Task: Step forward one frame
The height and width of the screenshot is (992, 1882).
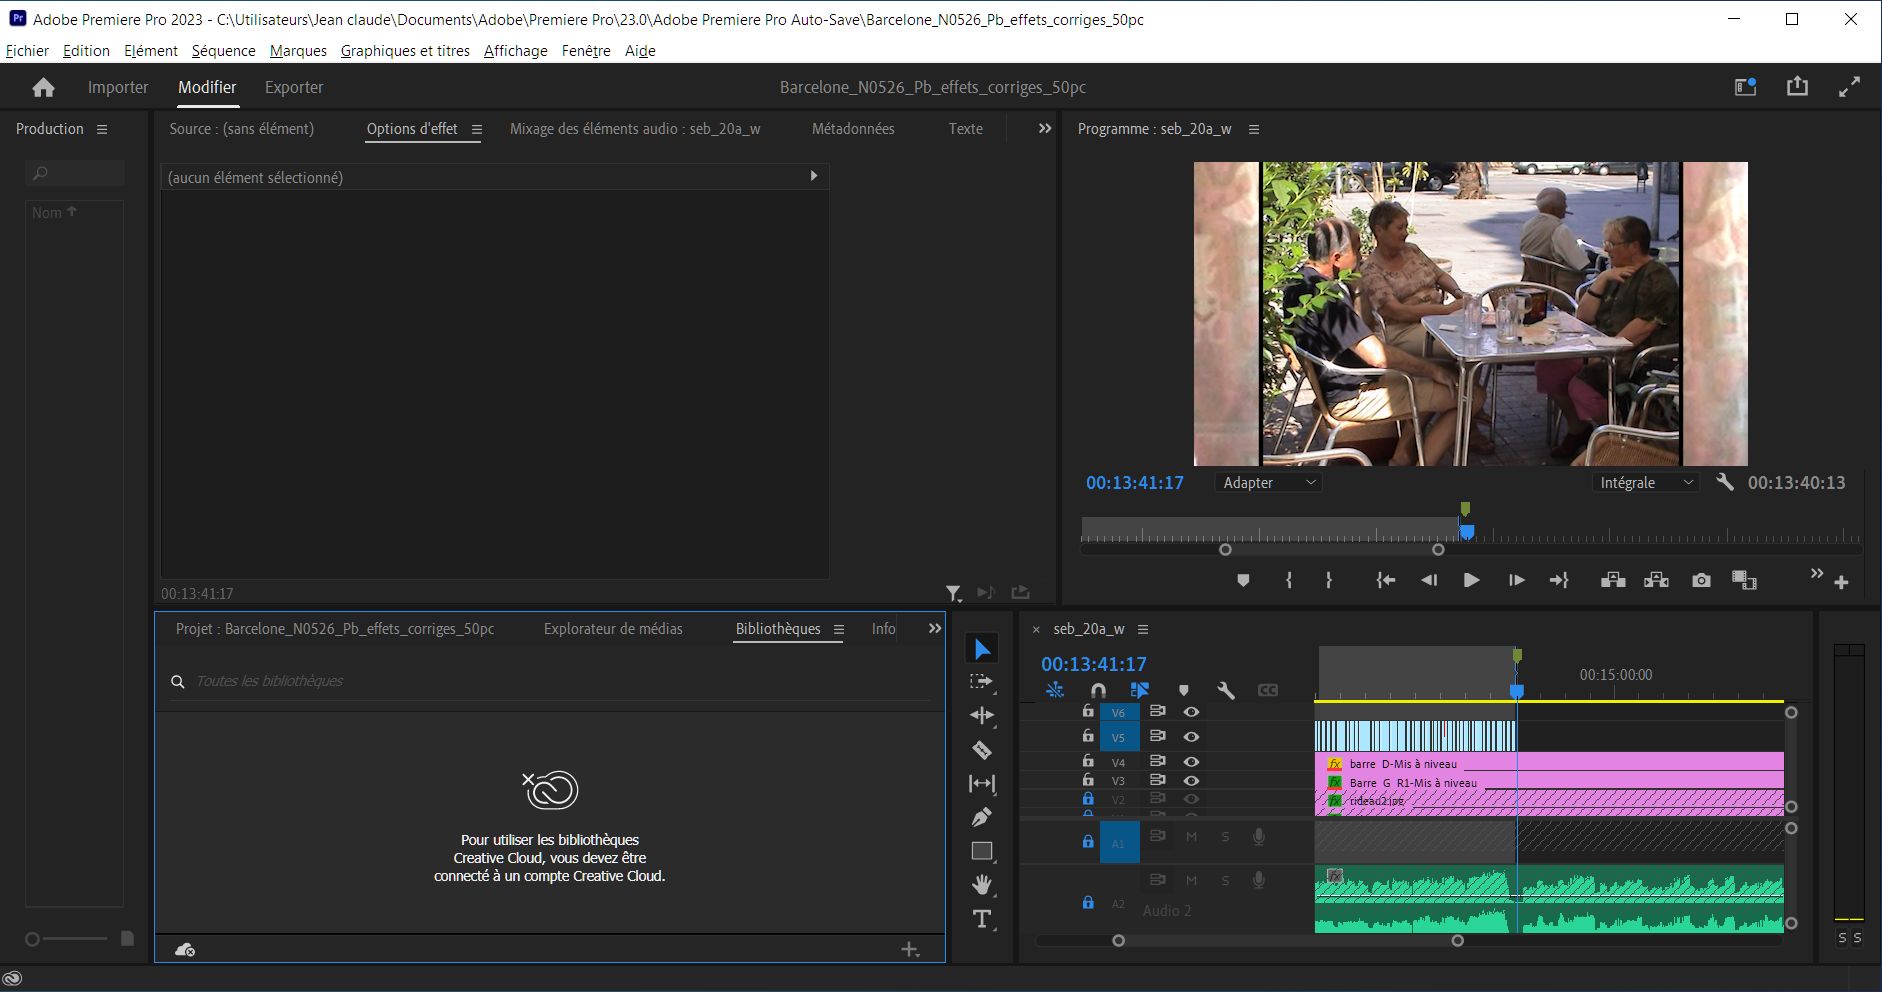Action: (1516, 580)
